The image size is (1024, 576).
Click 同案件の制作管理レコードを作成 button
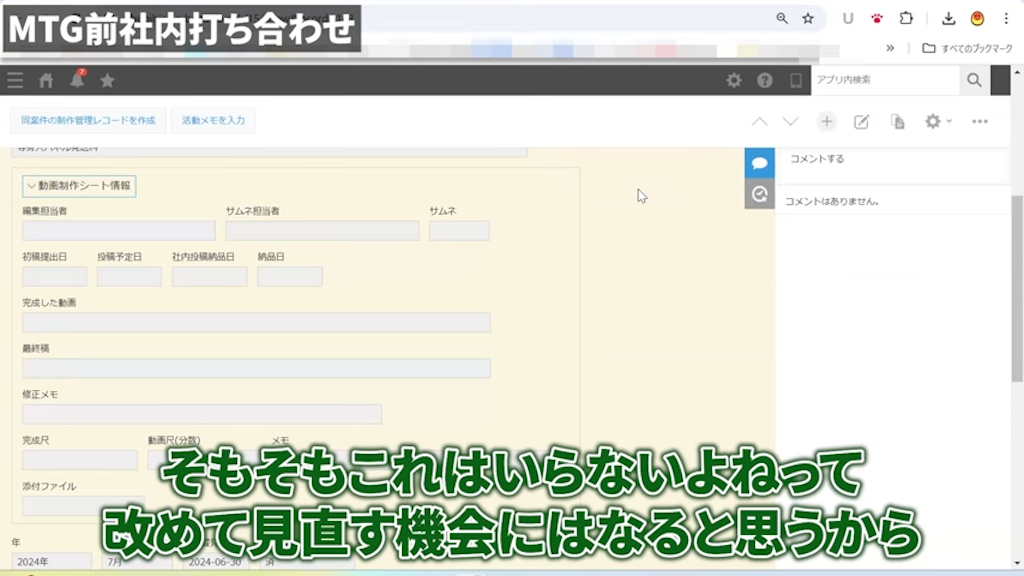point(87,120)
